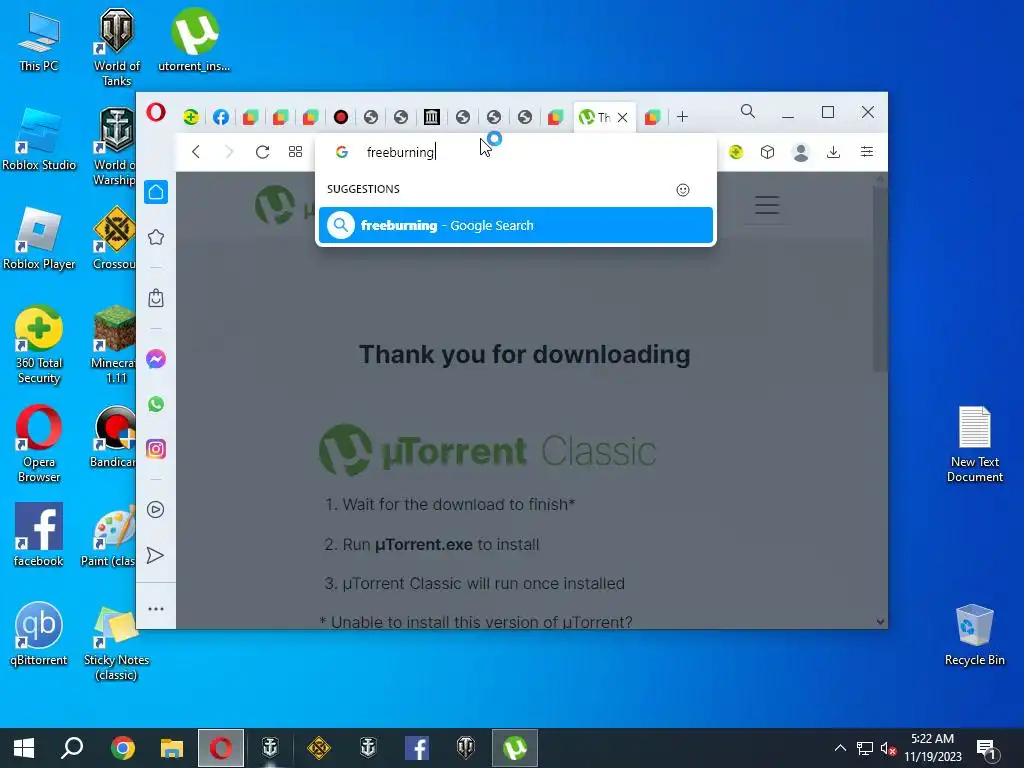
Task: Click the page vertical scrollbar thumb
Action: [880, 278]
